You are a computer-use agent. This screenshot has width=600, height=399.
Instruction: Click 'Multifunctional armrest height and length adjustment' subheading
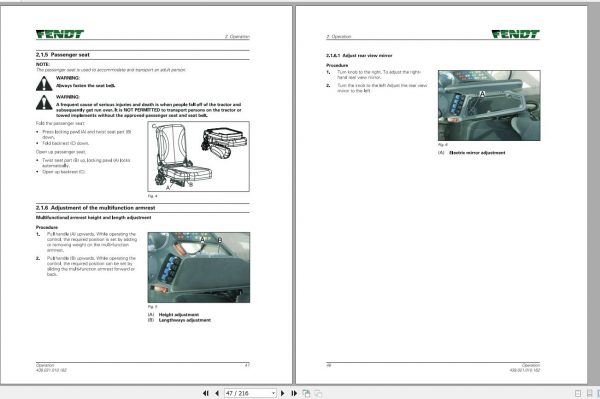point(94,218)
